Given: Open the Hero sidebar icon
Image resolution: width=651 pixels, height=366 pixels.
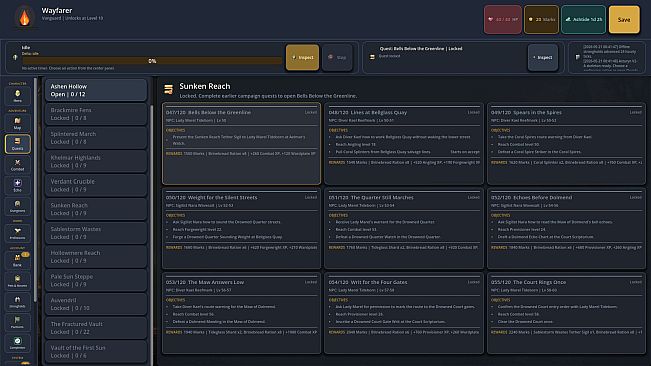Looking at the screenshot, I should pyautogui.click(x=17, y=95).
